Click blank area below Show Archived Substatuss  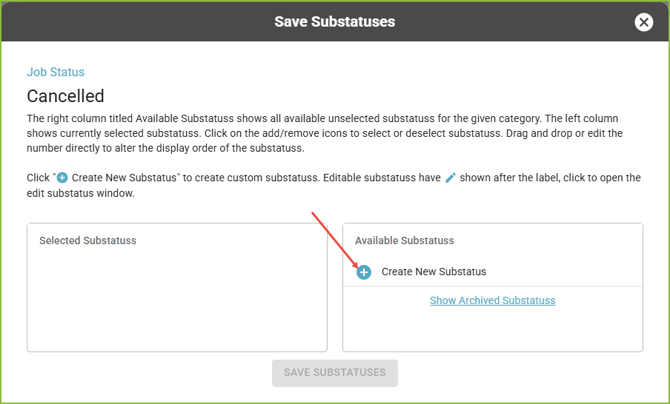(492, 329)
